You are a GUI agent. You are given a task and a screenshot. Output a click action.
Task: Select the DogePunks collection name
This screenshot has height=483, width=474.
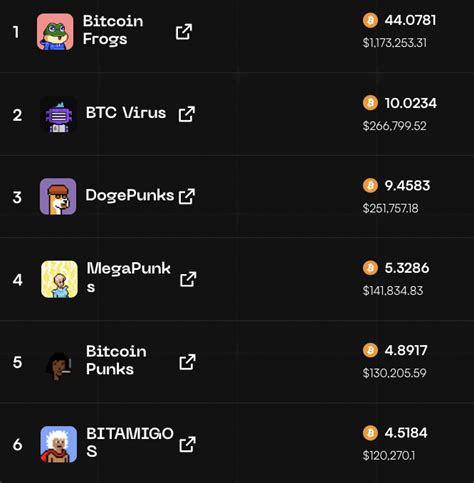point(130,195)
